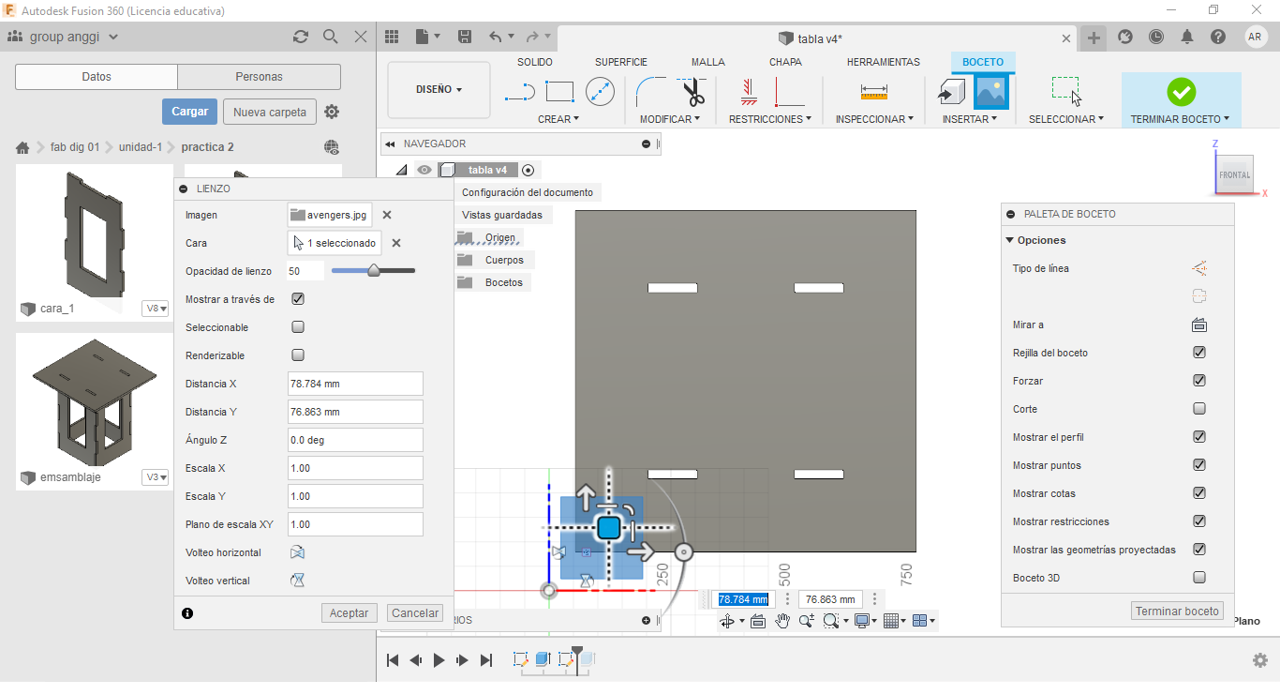
Task: Click the green Finish Sketch checkmark
Action: (x=1181, y=92)
